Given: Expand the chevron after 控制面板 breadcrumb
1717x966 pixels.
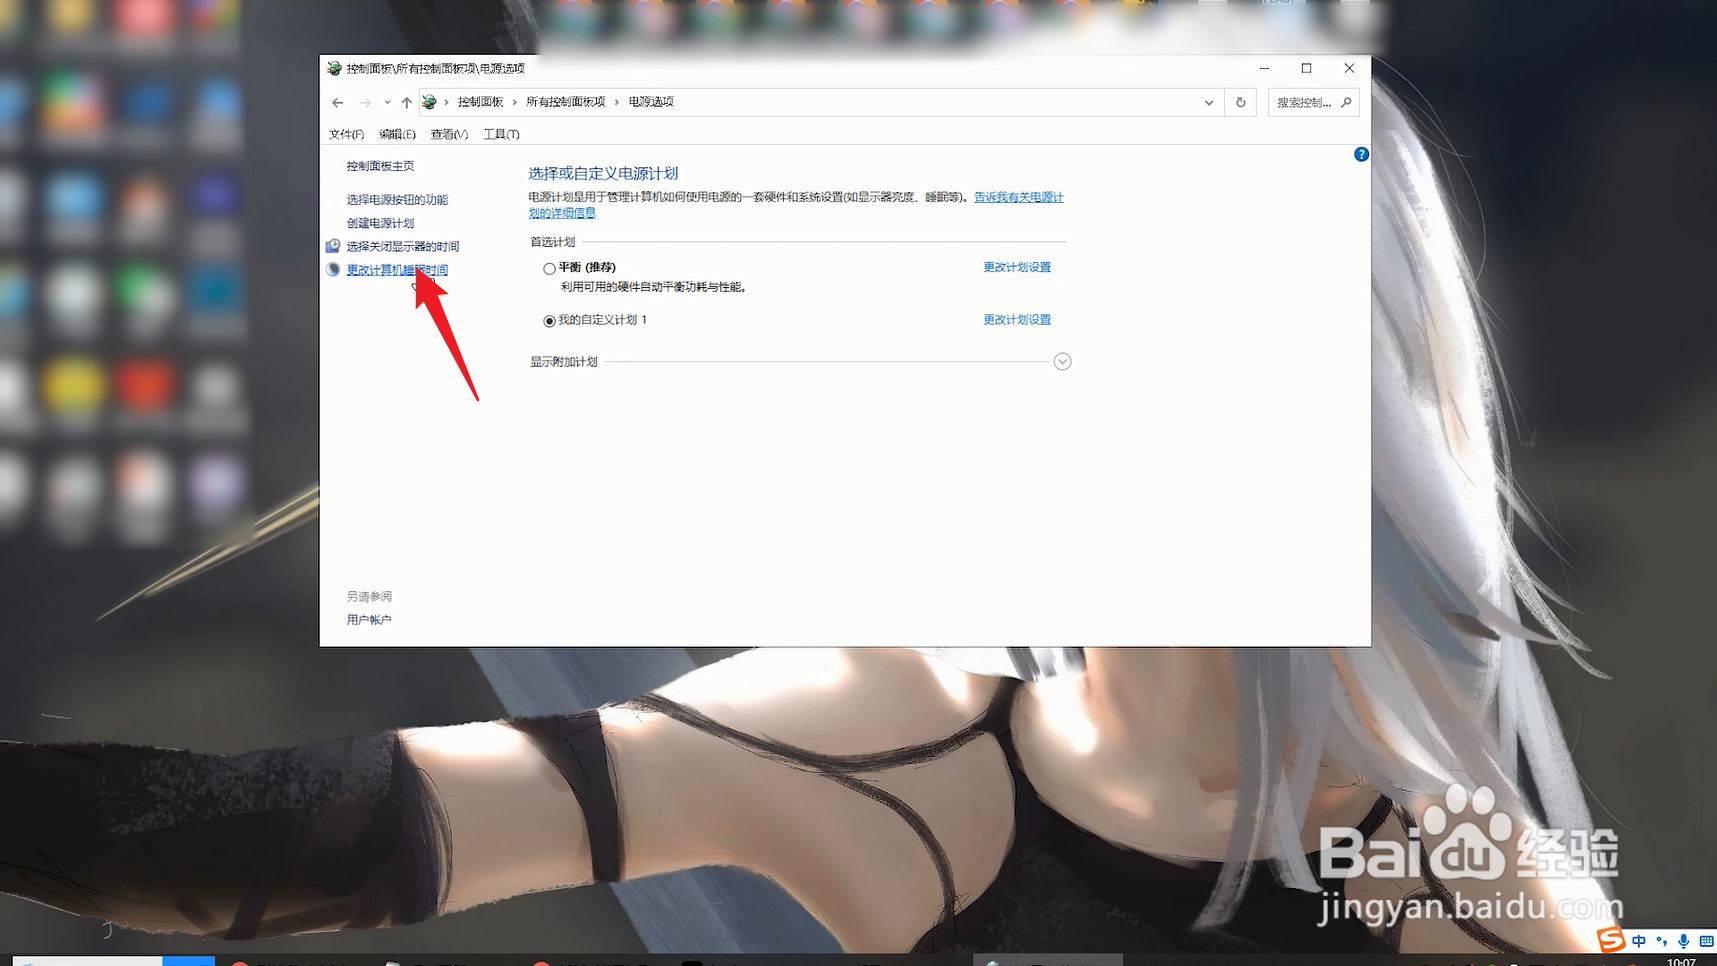Looking at the screenshot, I should tap(514, 102).
